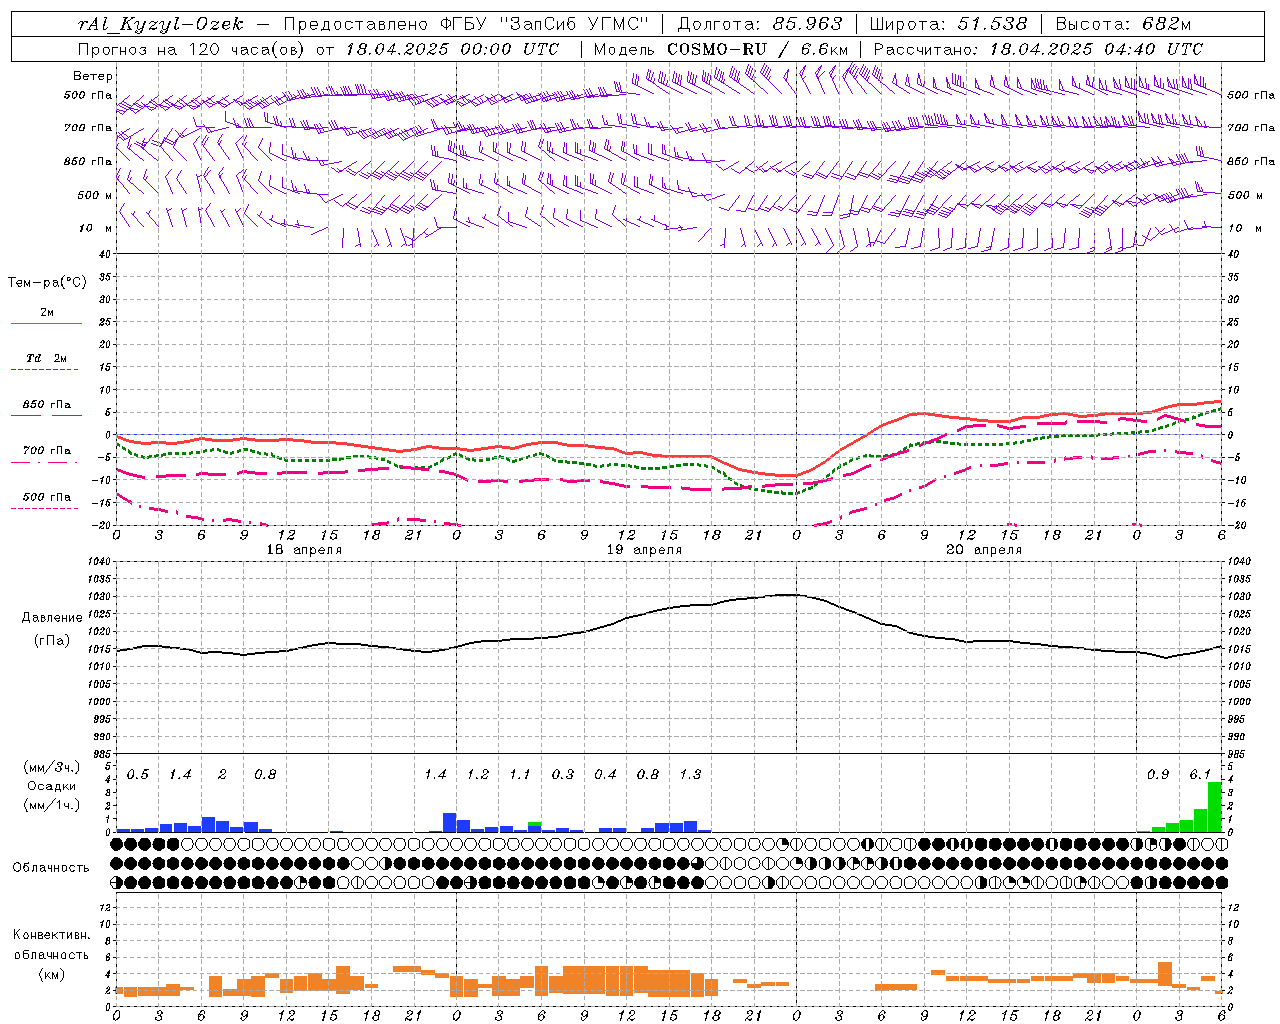Click the 'Ветер' wind panel label
1280x1024 pixels.
pos(93,76)
